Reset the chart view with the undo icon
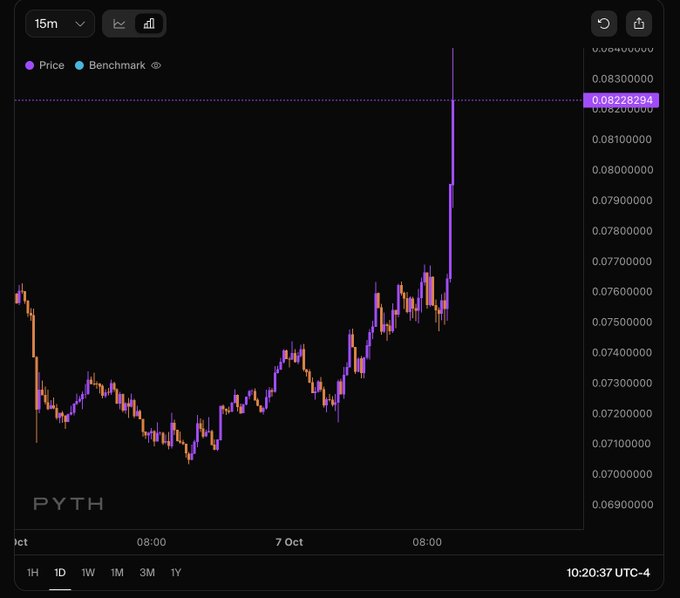The height and width of the screenshot is (598, 680). 604,24
